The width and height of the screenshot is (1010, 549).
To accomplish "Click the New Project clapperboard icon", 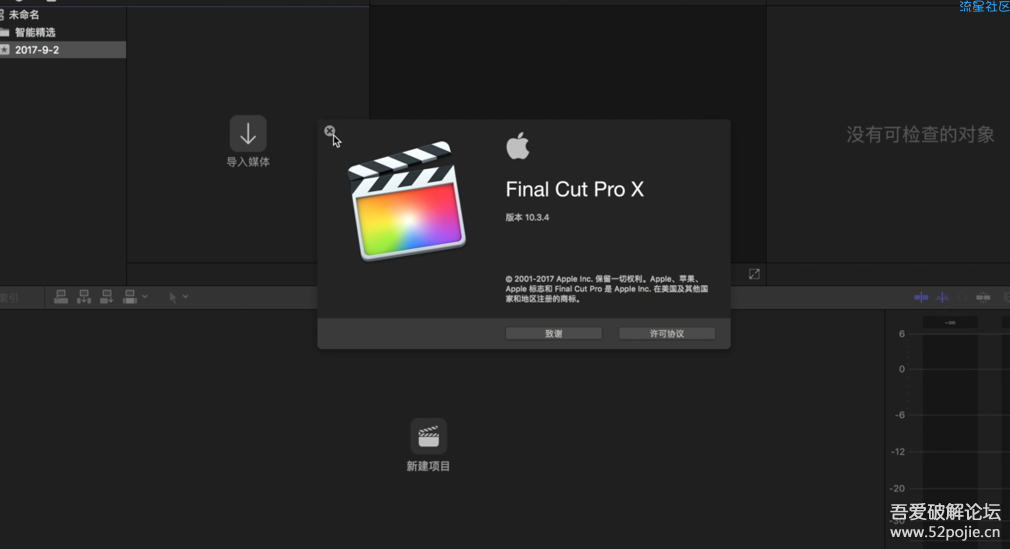I will (x=428, y=436).
